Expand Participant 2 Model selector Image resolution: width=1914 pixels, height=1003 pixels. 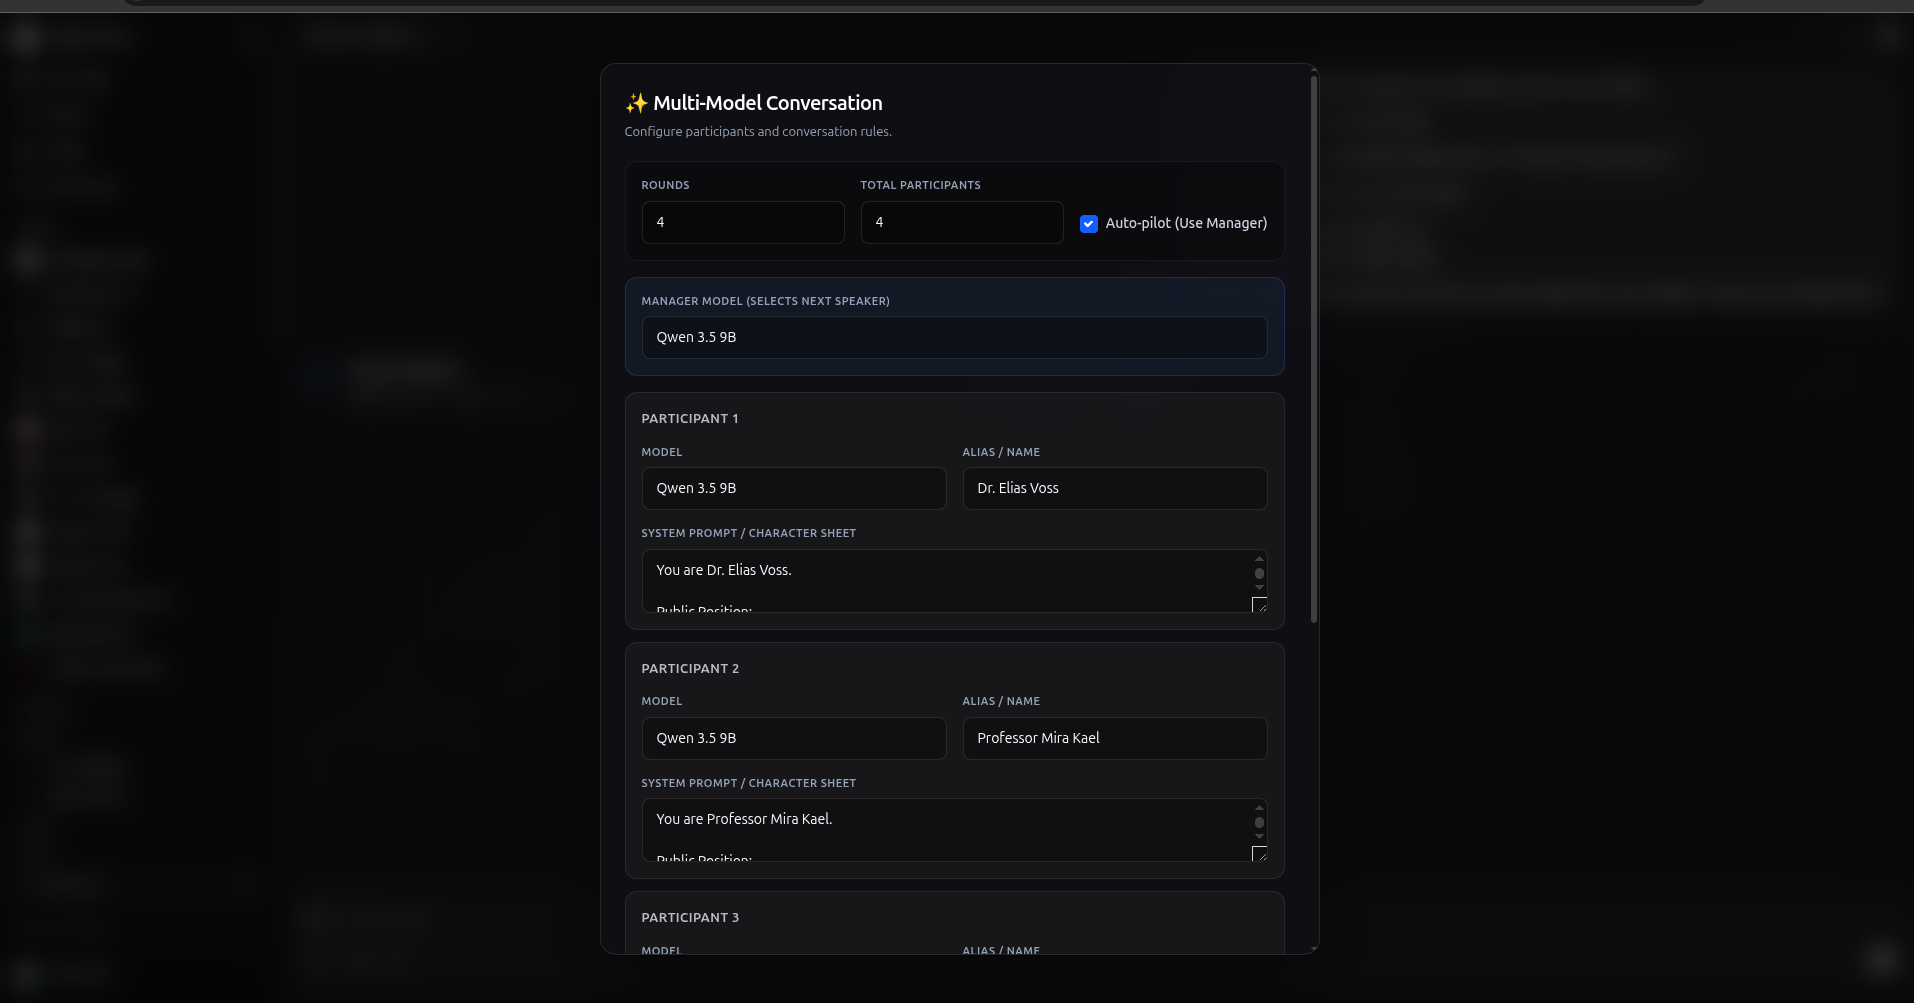click(x=793, y=739)
